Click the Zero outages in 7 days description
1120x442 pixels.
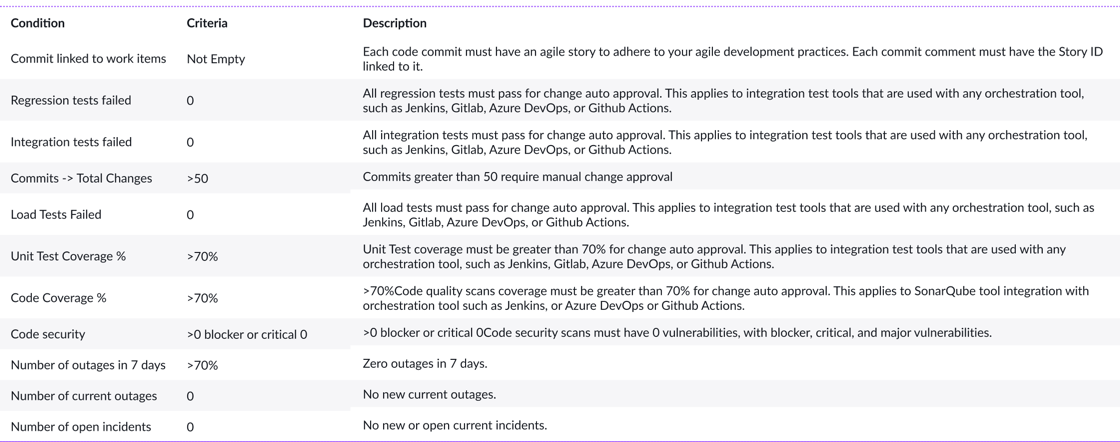click(425, 363)
